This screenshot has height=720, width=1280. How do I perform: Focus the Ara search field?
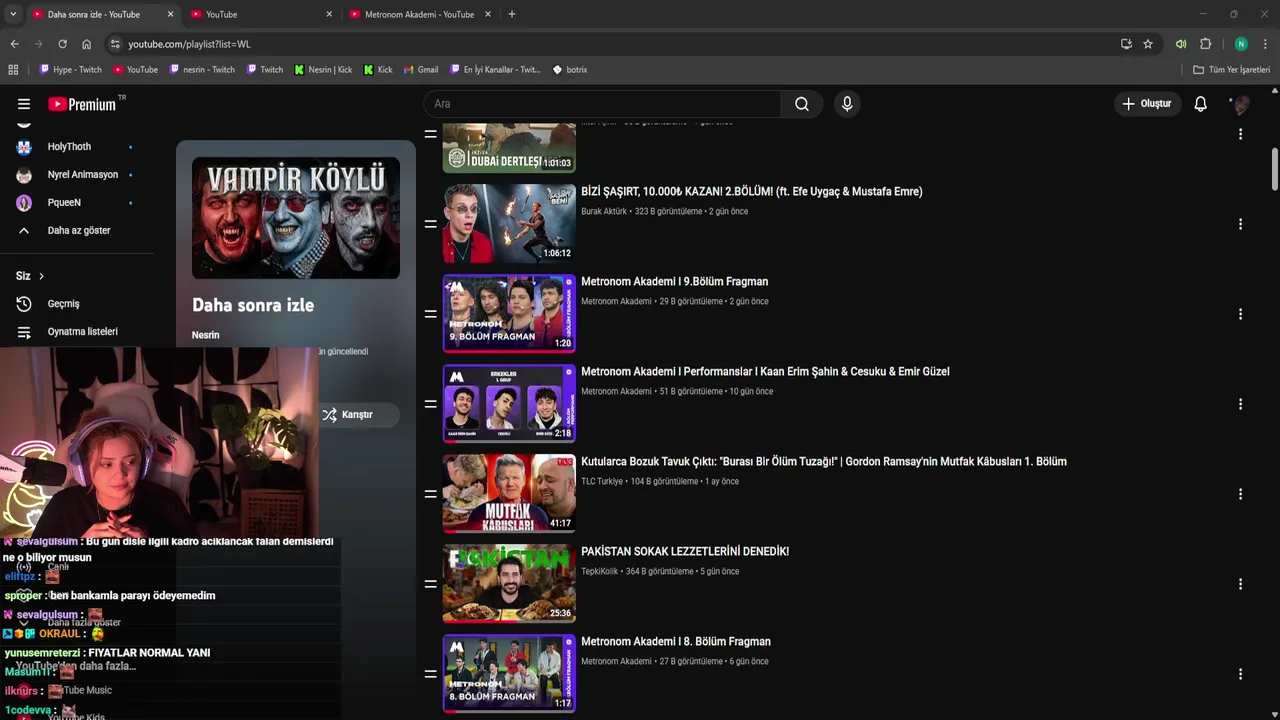[x=603, y=104]
